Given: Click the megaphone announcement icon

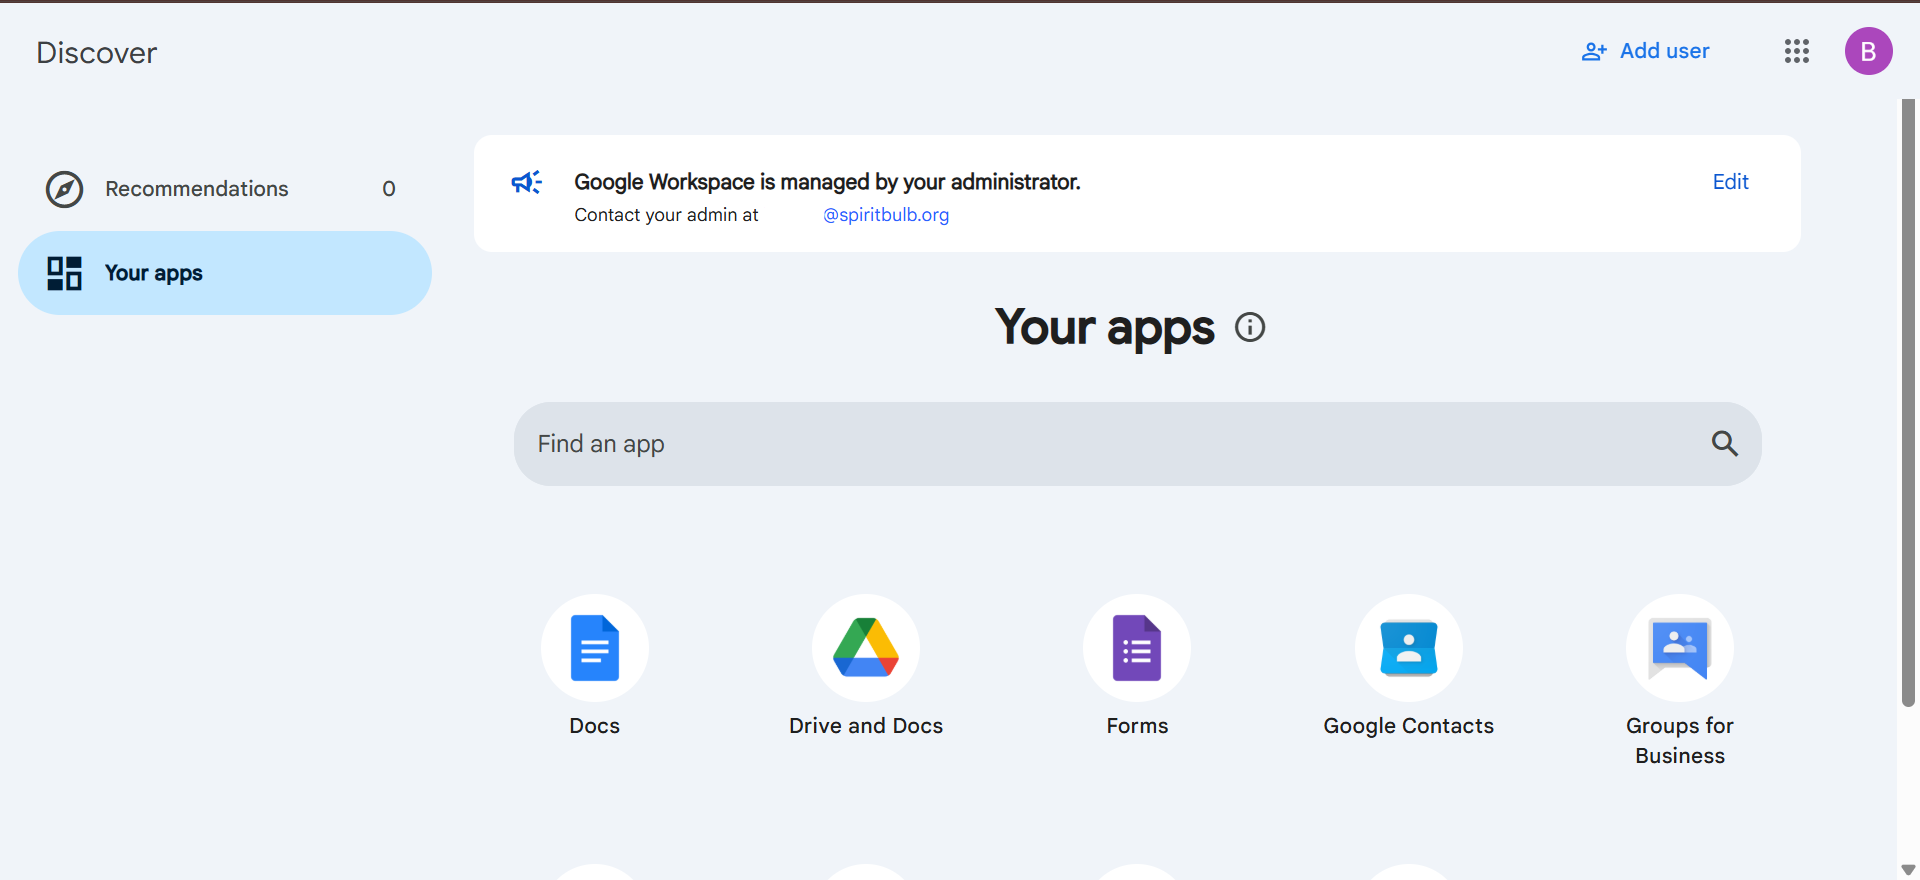Looking at the screenshot, I should [x=526, y=182].
